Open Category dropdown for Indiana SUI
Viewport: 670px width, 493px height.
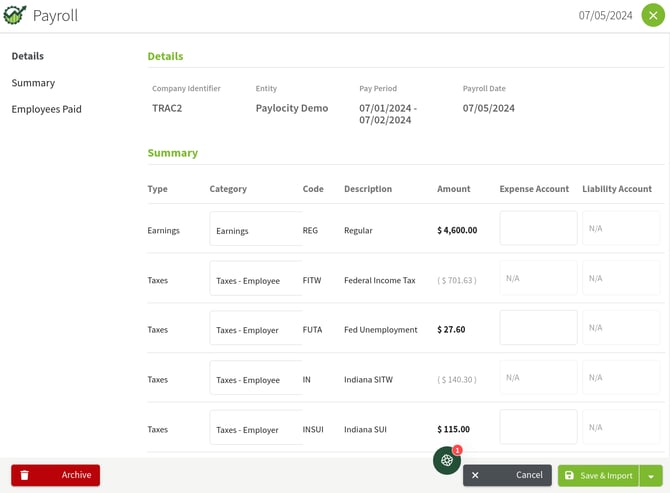click(255, 428)
